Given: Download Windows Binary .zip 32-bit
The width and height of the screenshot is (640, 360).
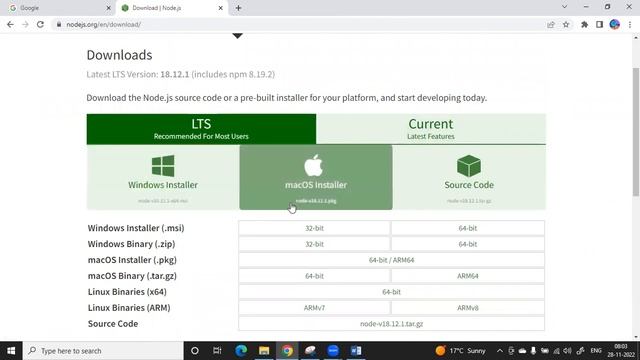Looking at the screenshot, I should point(314,244).
